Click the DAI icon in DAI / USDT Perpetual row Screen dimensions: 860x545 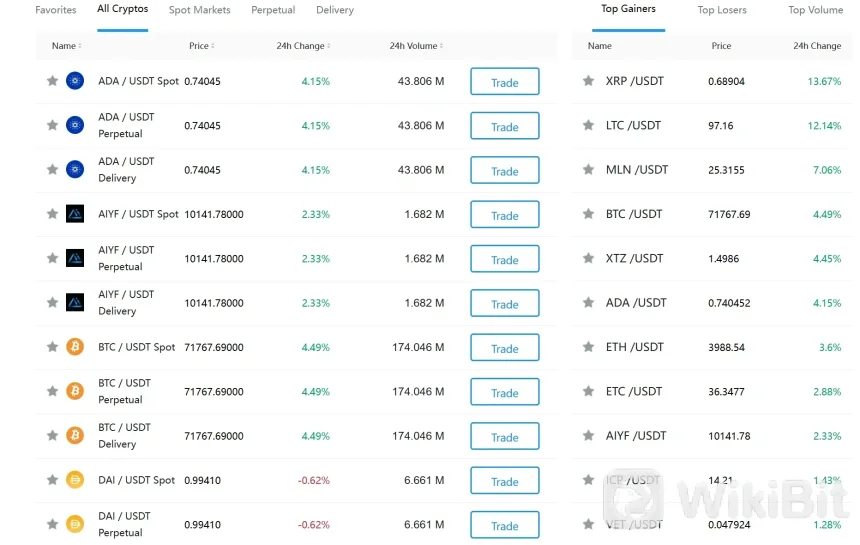coord(75,524)
